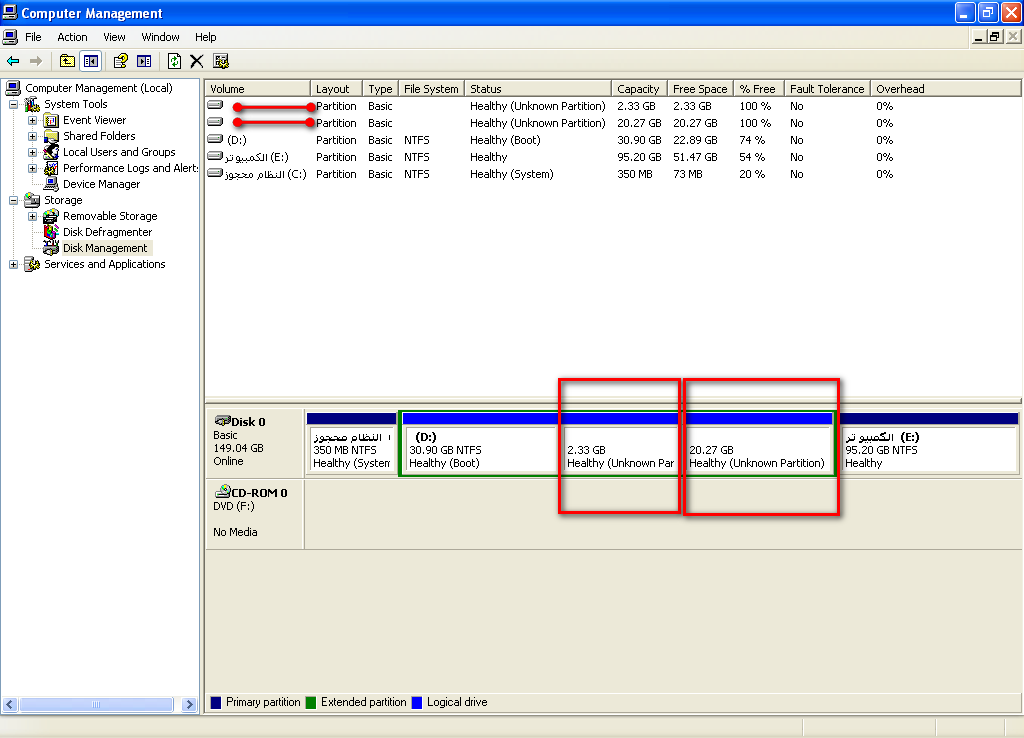
Task: Click the Up one level folder icon
Action: 67,61
